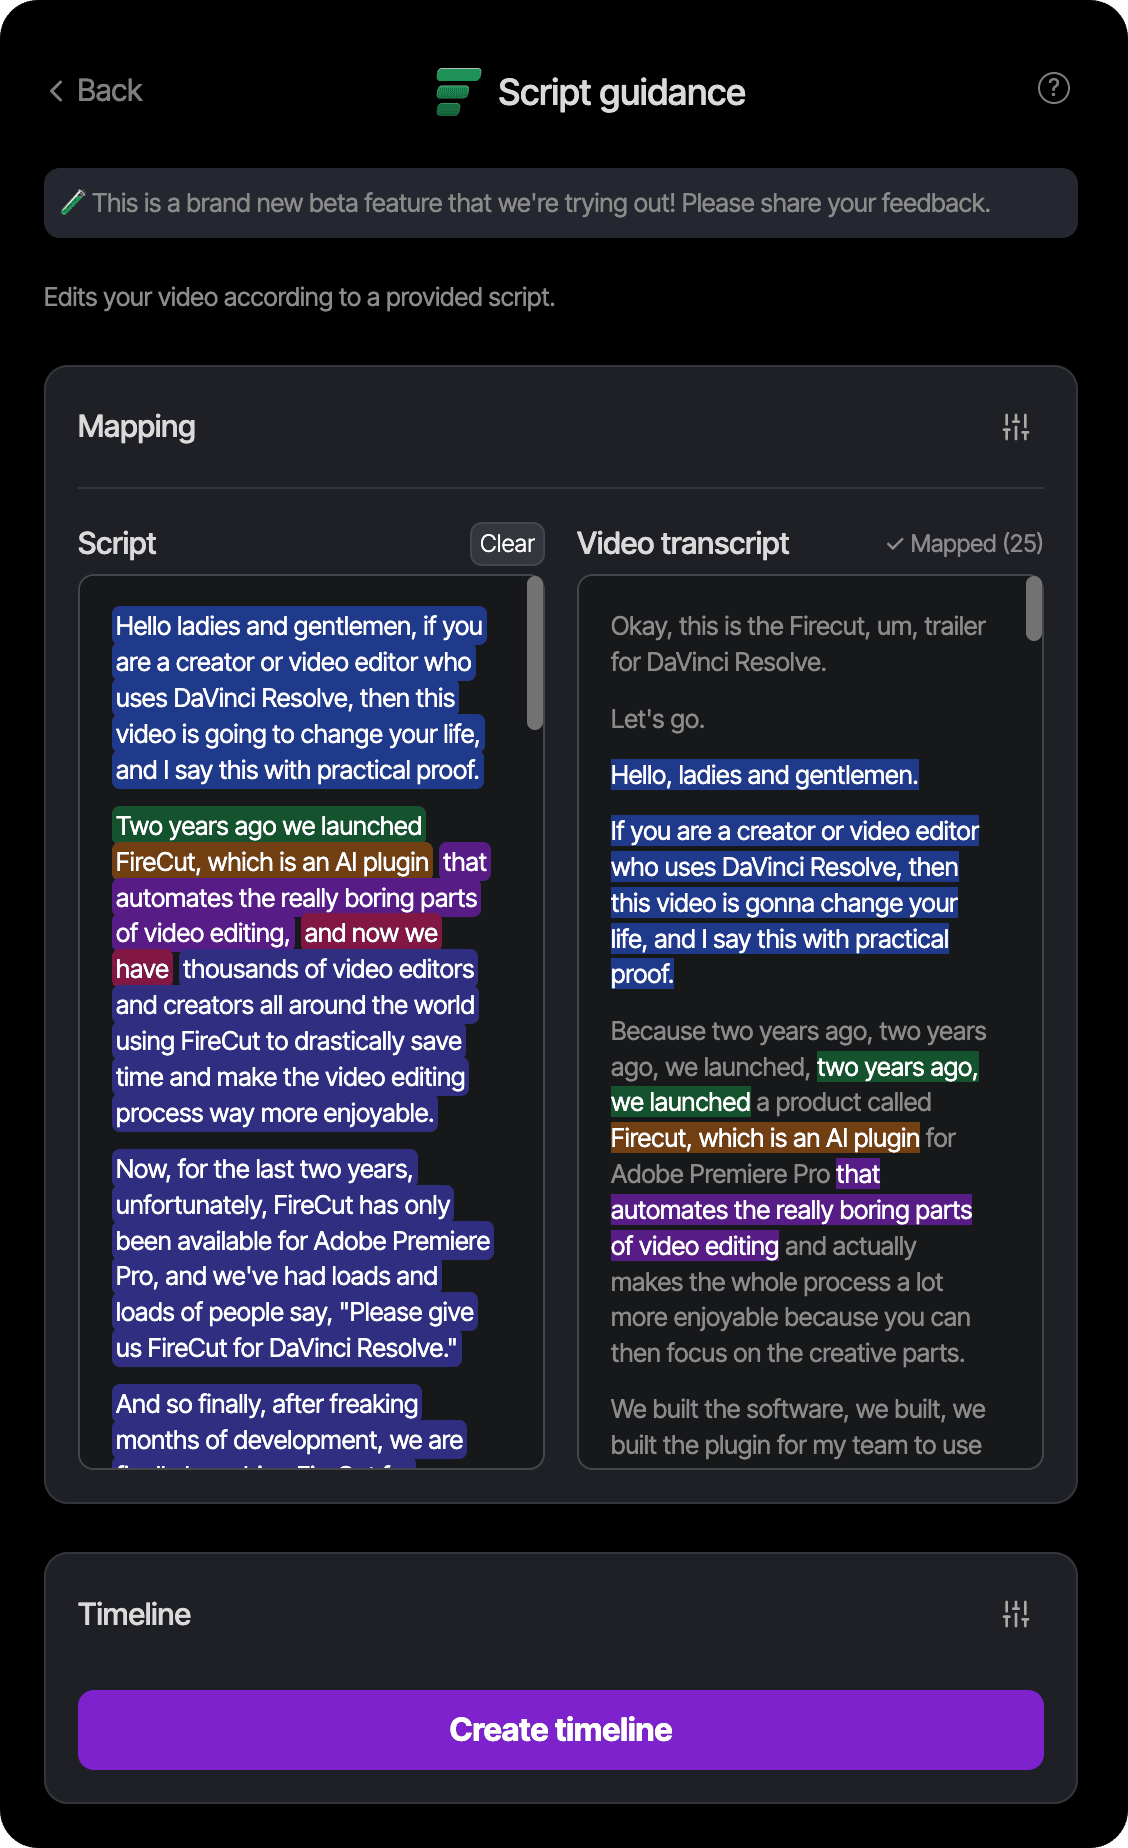
Task: Click the FireCut logo icon
Action: [459, 92]
